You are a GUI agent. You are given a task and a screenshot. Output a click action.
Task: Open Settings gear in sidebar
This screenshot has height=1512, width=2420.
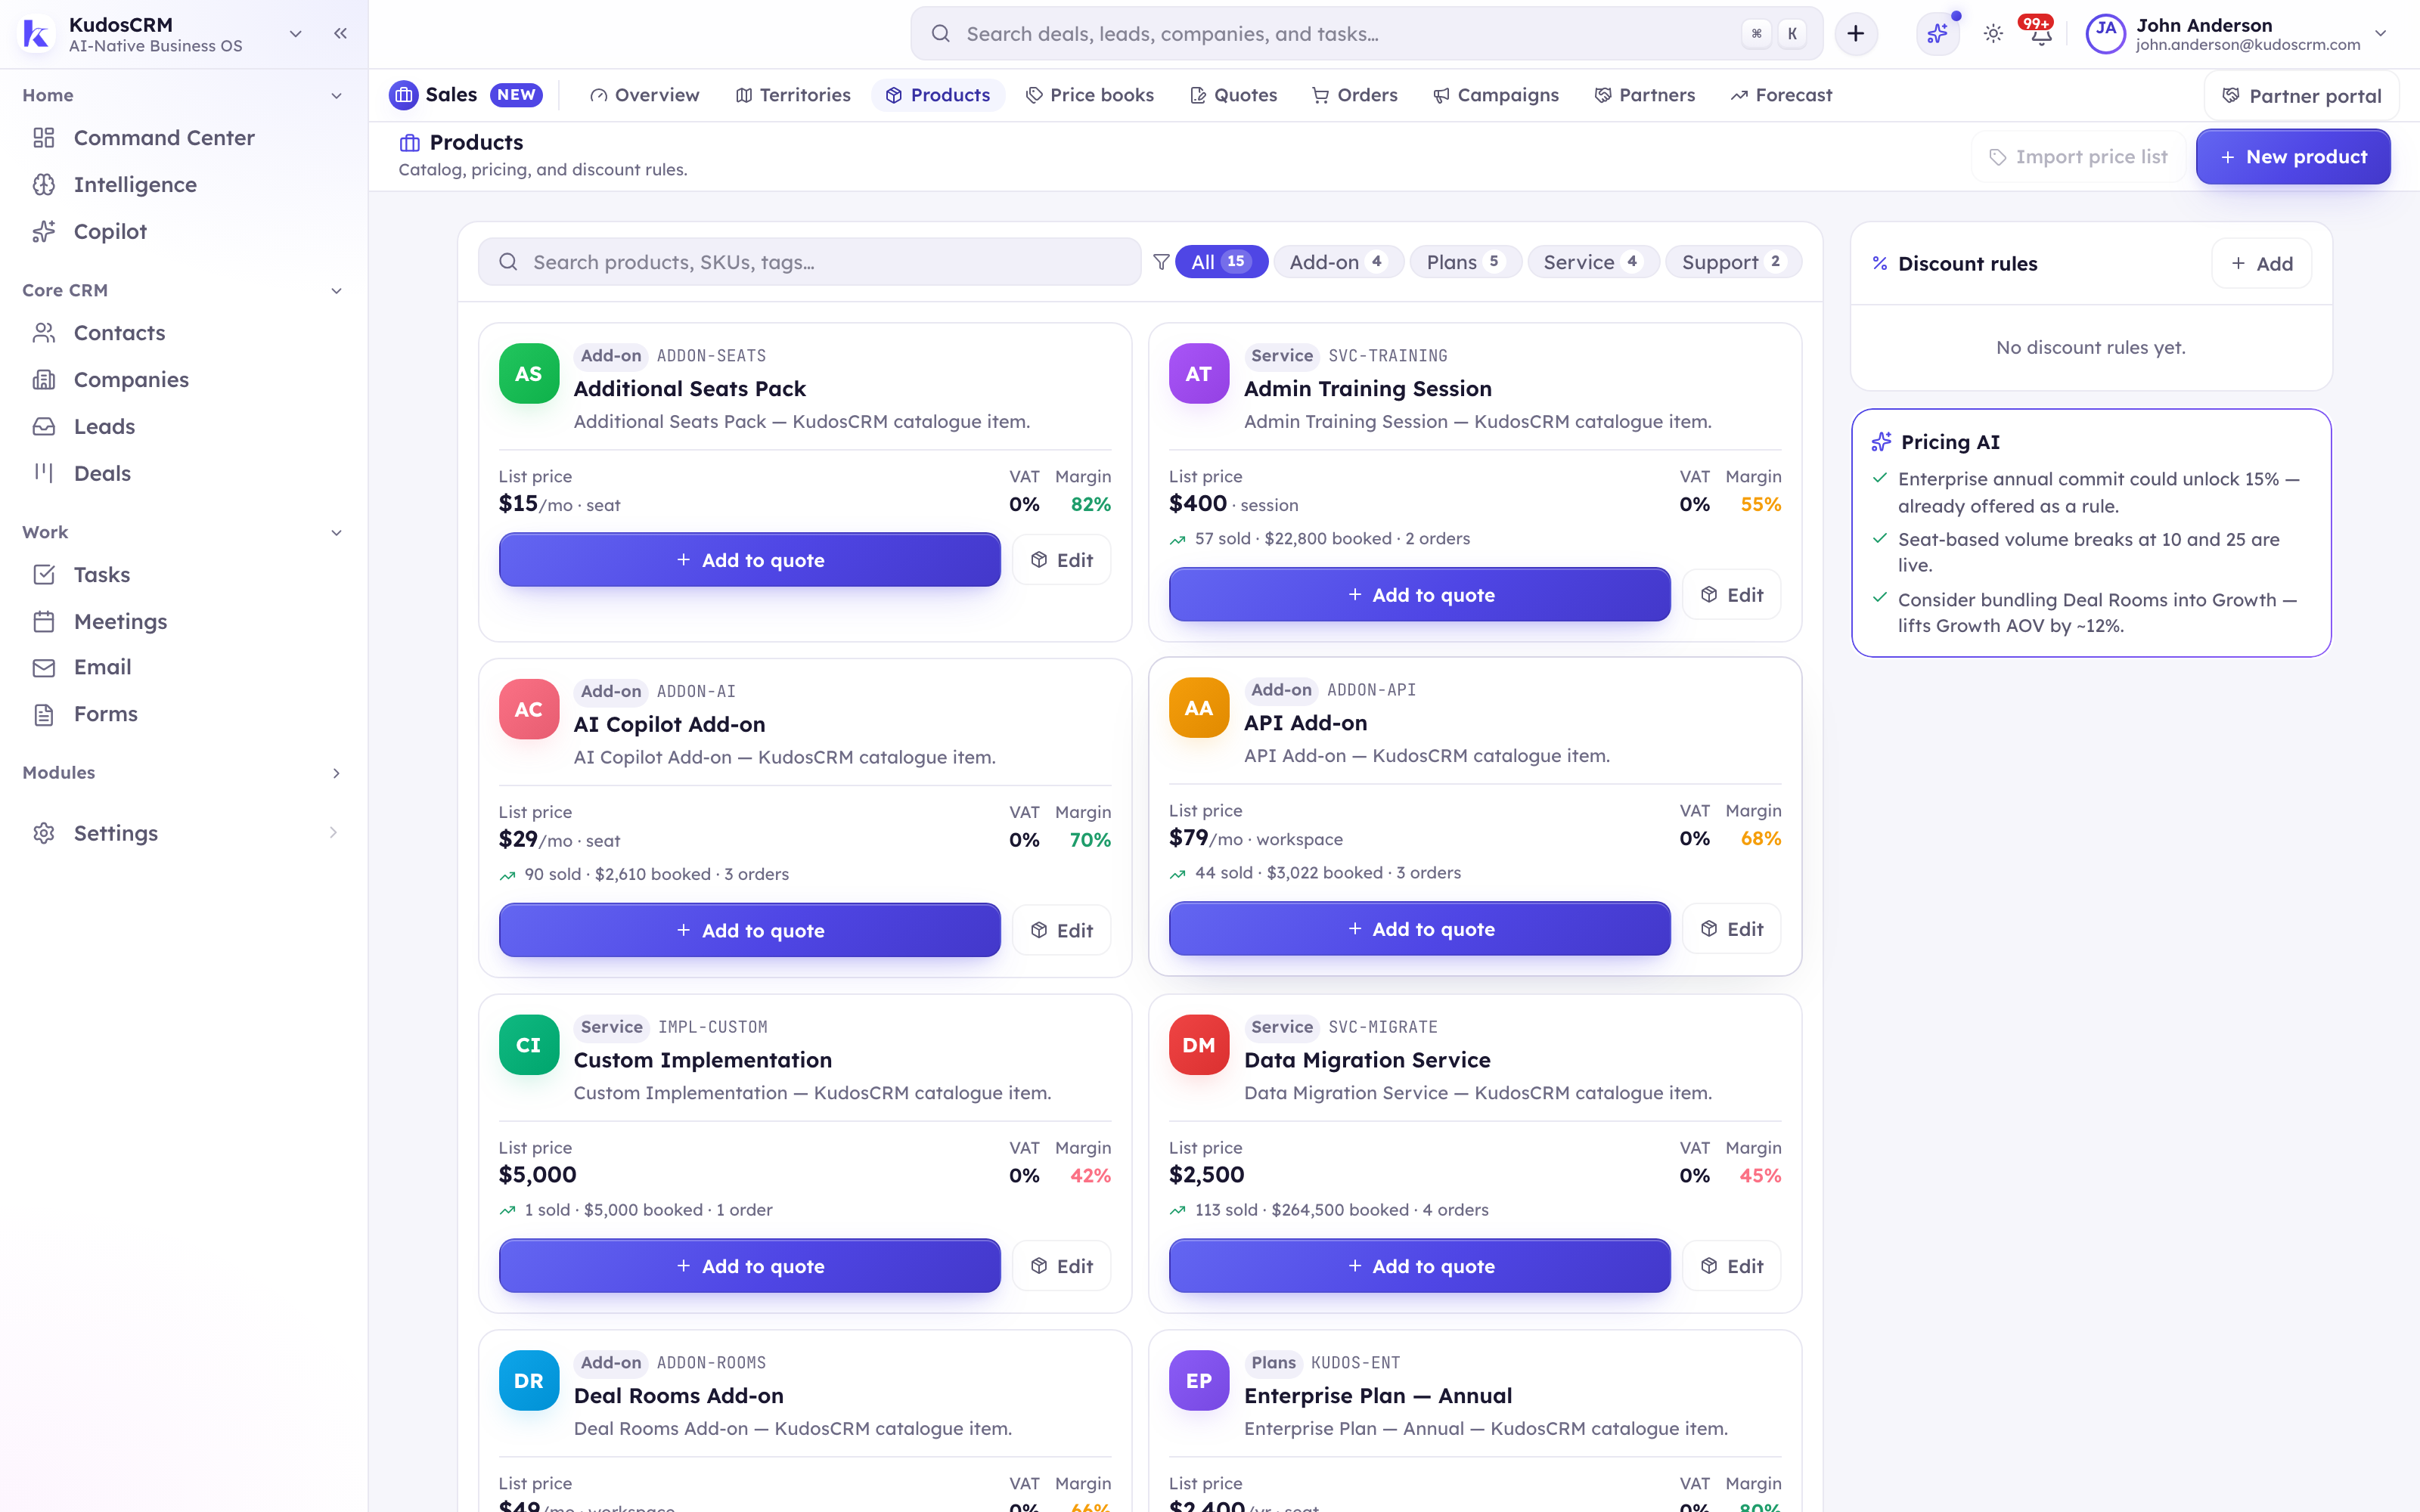point(44,833)
